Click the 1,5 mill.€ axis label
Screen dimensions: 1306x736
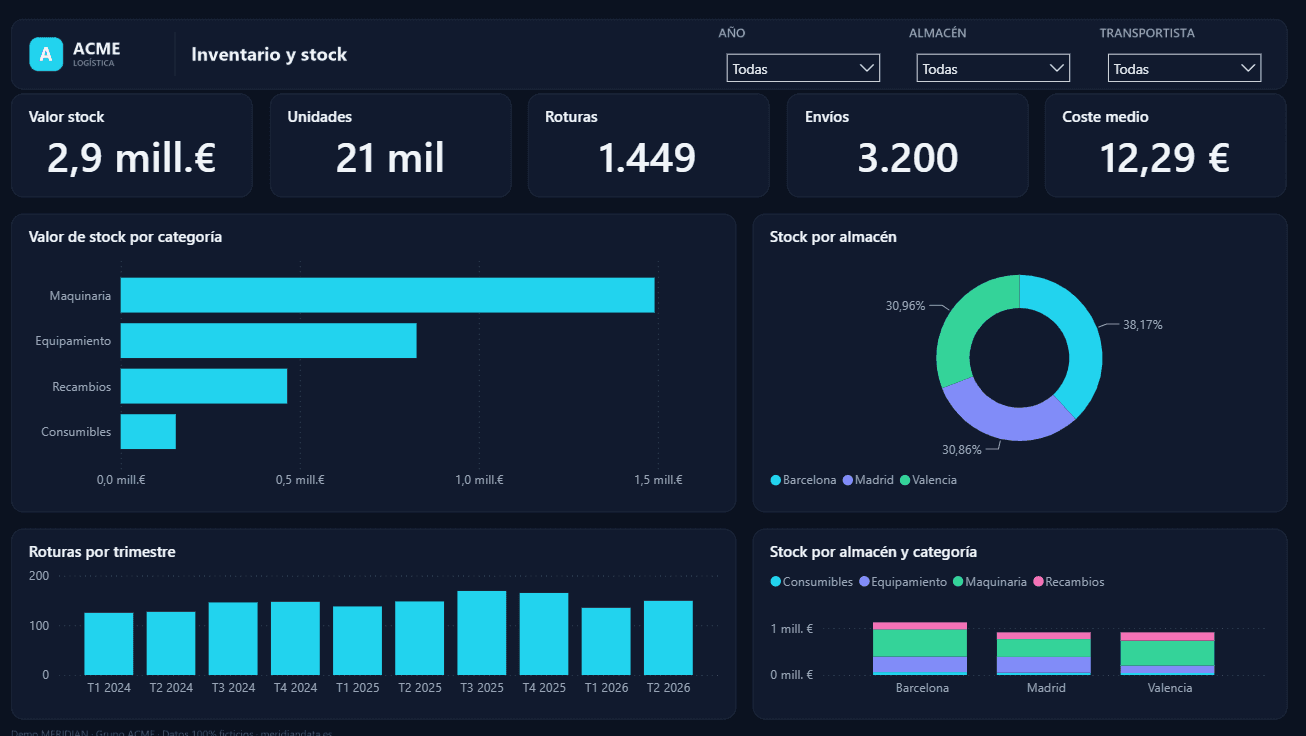(658, 480)
